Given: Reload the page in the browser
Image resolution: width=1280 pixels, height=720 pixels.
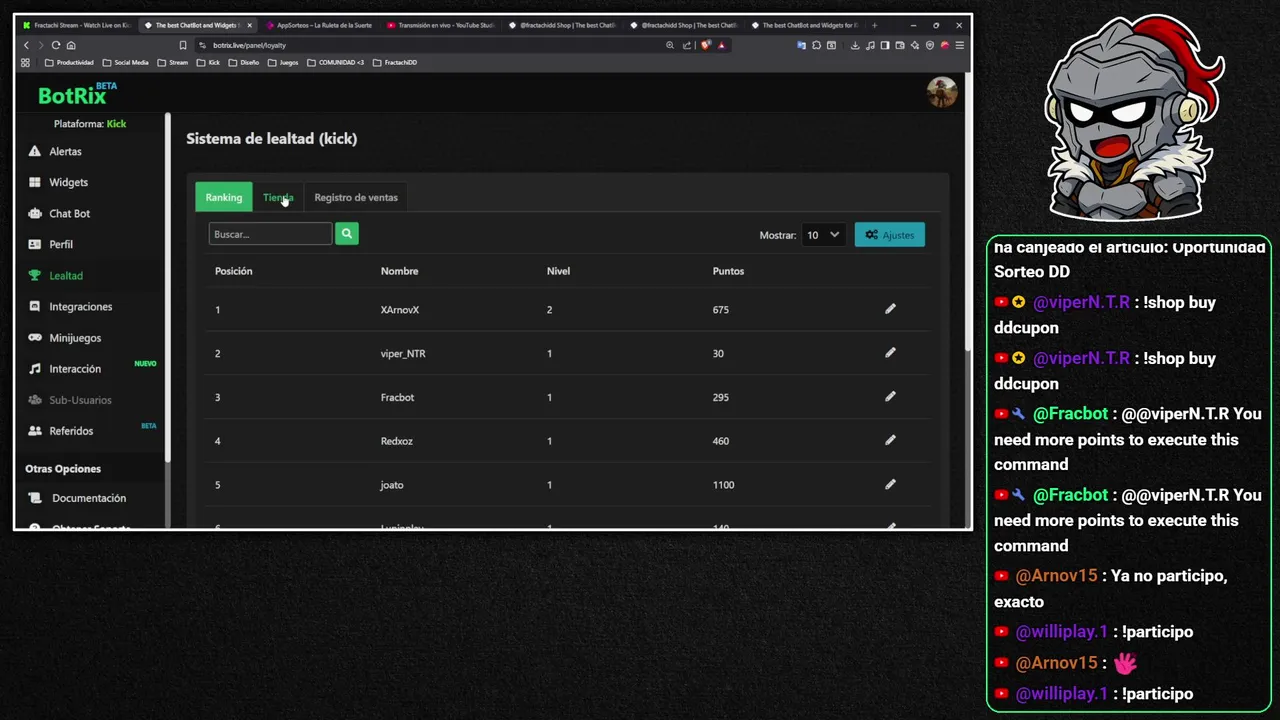Looking at the screenshot, I should point(56,45).
